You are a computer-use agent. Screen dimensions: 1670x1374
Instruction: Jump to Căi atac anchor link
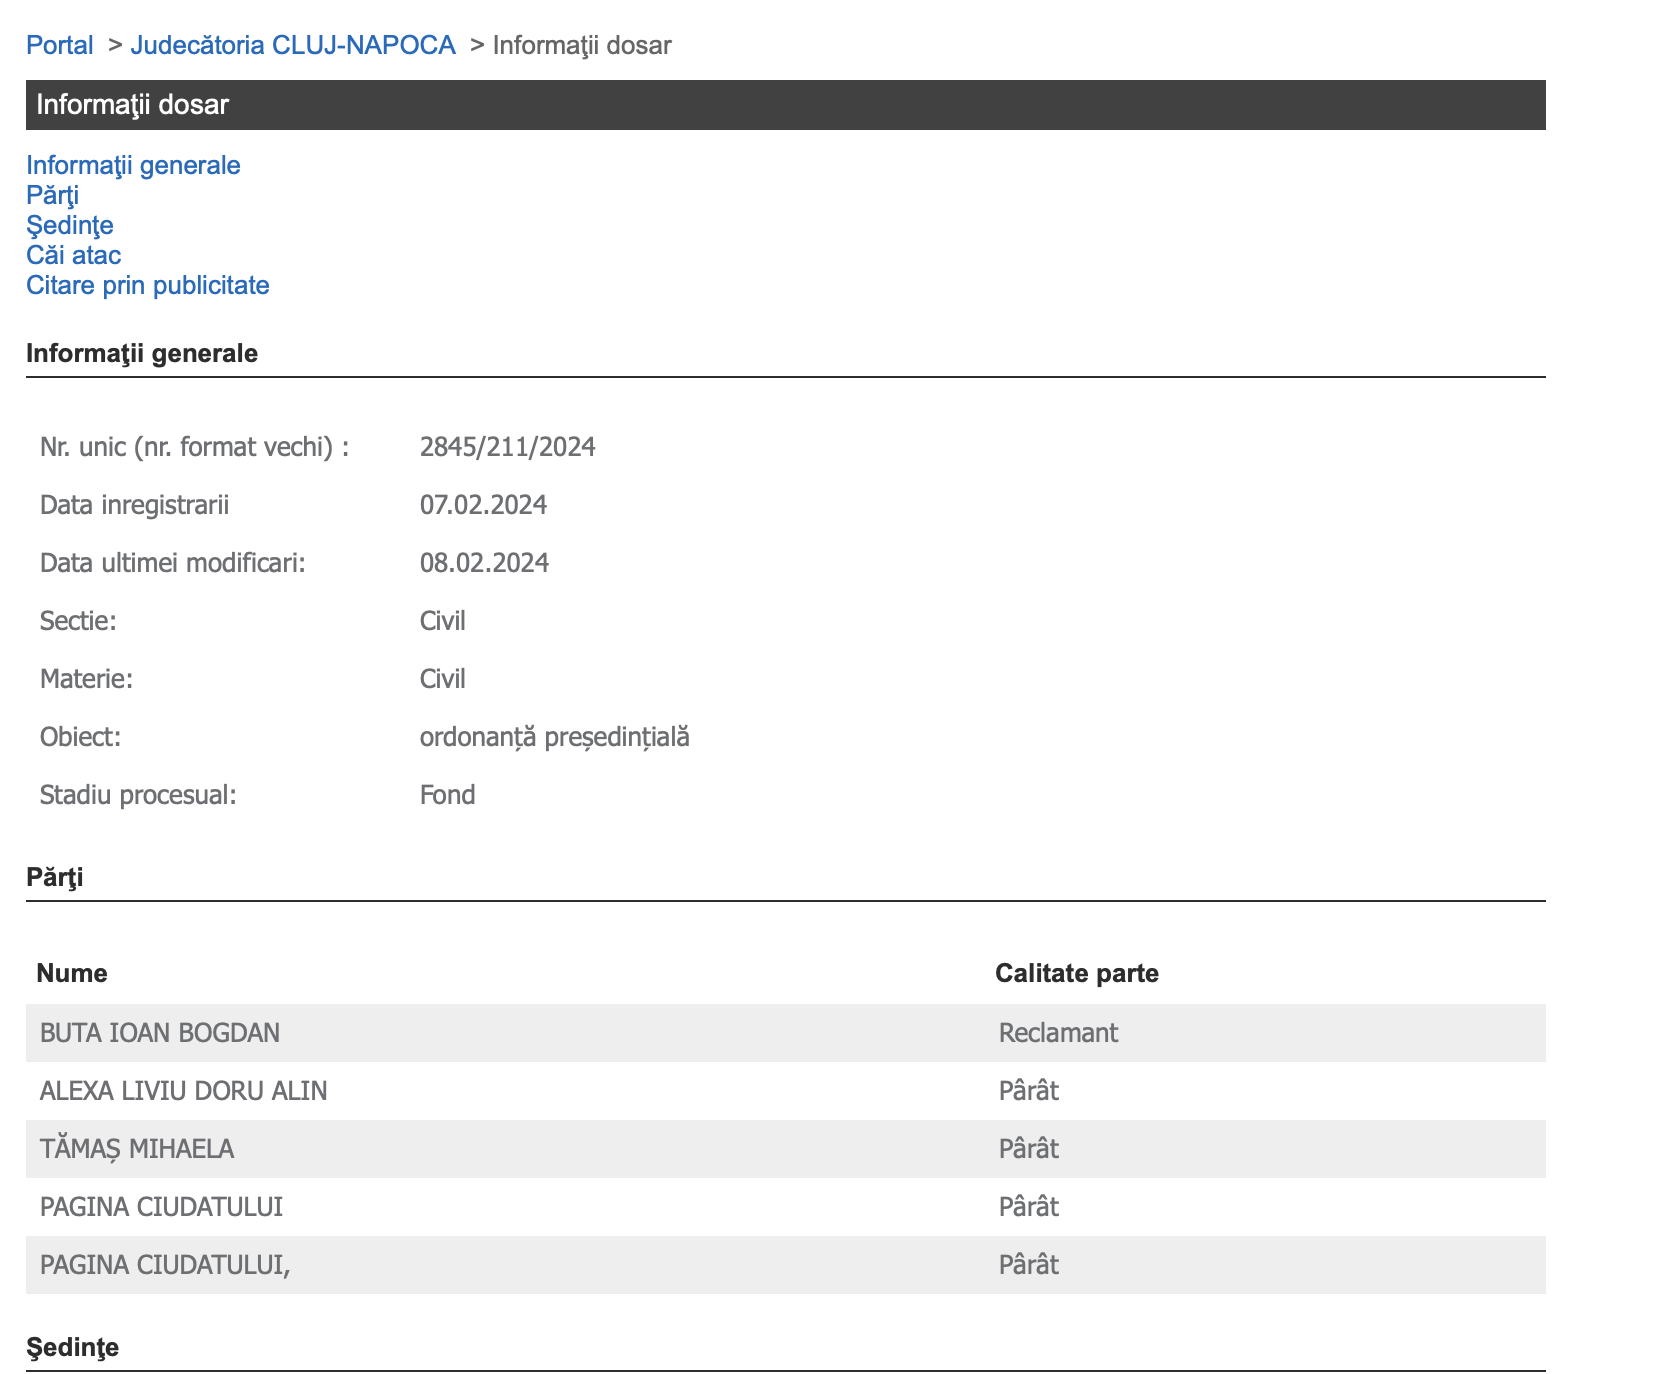coord(73,255)
